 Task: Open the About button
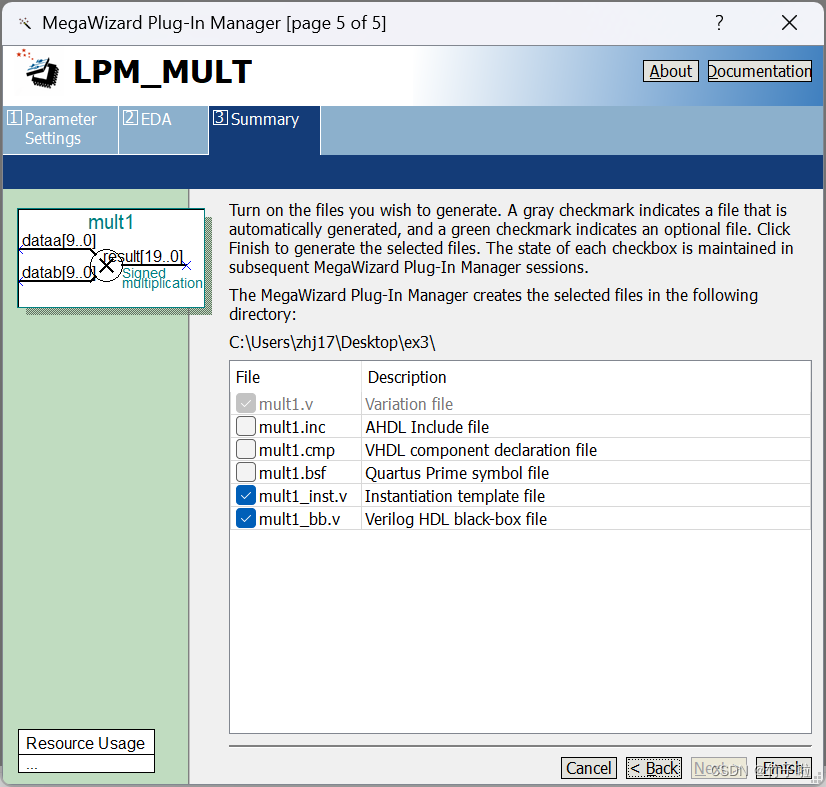click(671, 71)
